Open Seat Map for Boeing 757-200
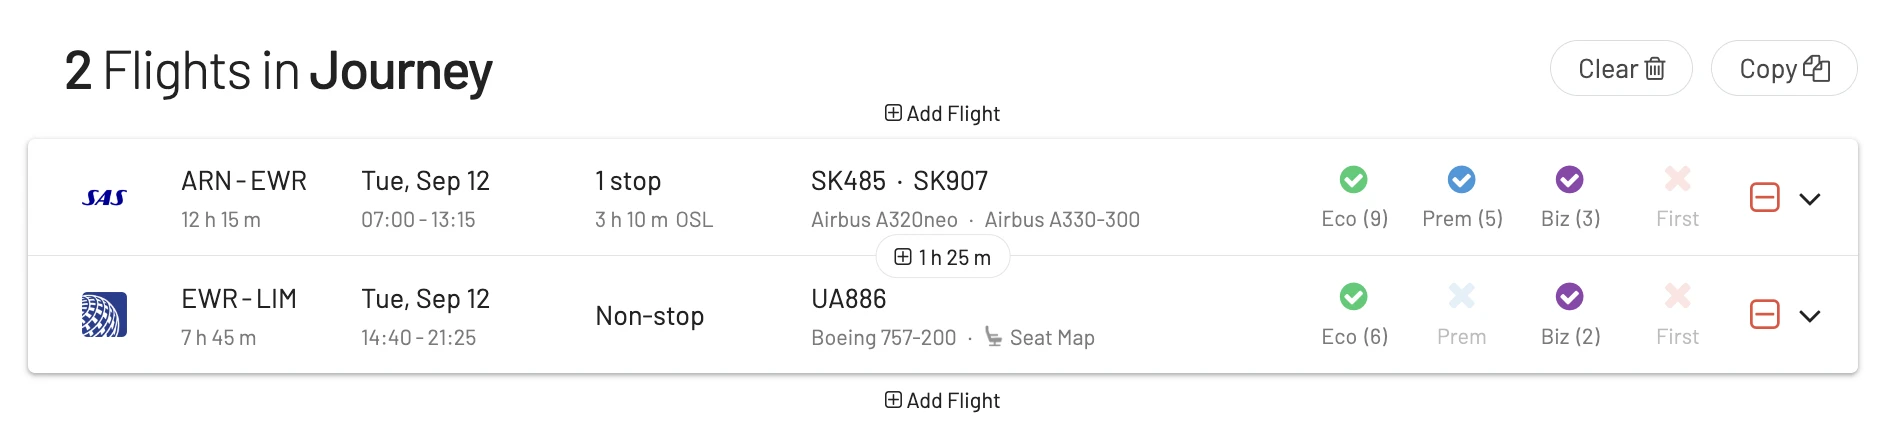This screenshot has width=1880, height=435. pyautogui.click(x=1040, y=337)
